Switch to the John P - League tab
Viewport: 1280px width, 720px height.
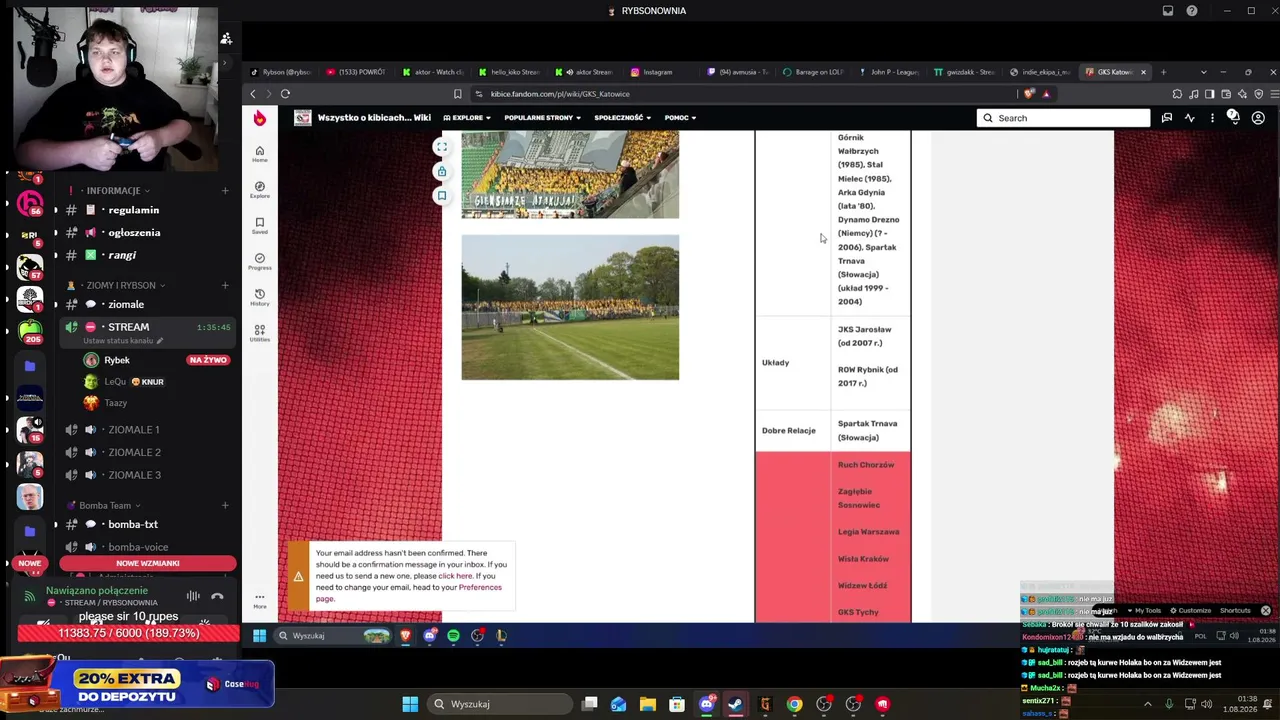click(x=888, y=72)
